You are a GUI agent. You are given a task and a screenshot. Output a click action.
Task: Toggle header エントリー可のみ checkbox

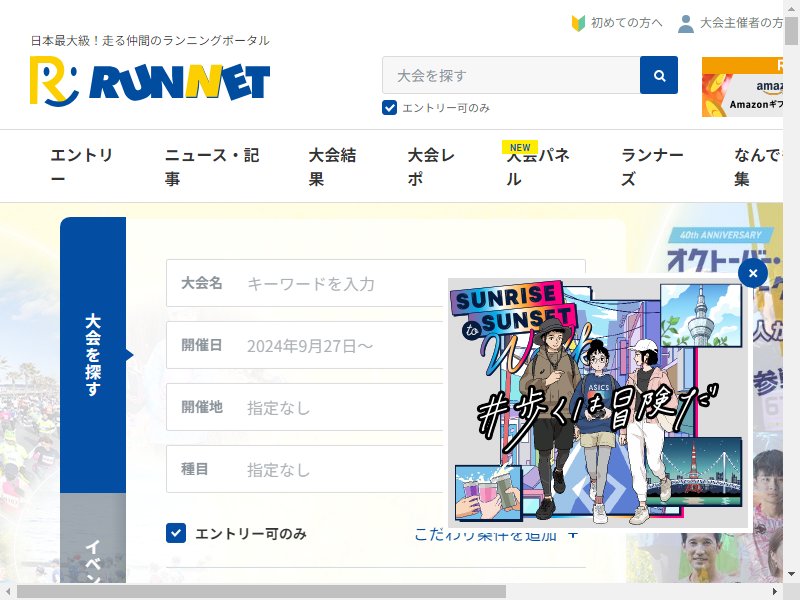click(x=389, y=108)
